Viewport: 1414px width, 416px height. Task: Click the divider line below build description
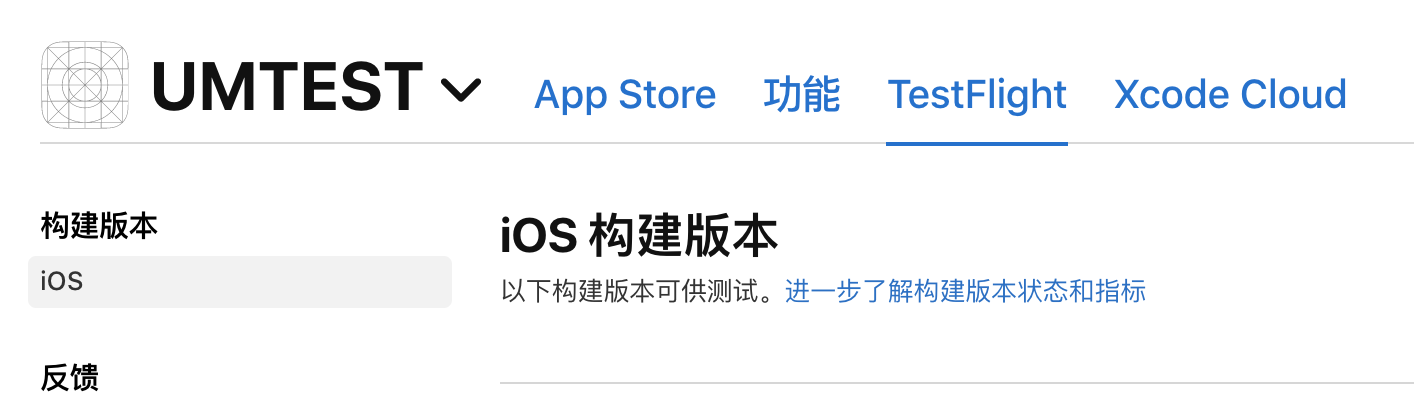(x=957, y=382)
